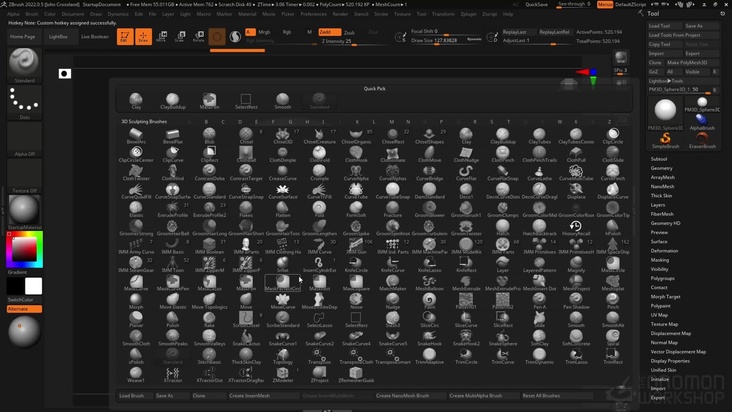Viewport: 732px width, 412px height.
Task: Expand the Polygroups section
Action: point(662,279)
